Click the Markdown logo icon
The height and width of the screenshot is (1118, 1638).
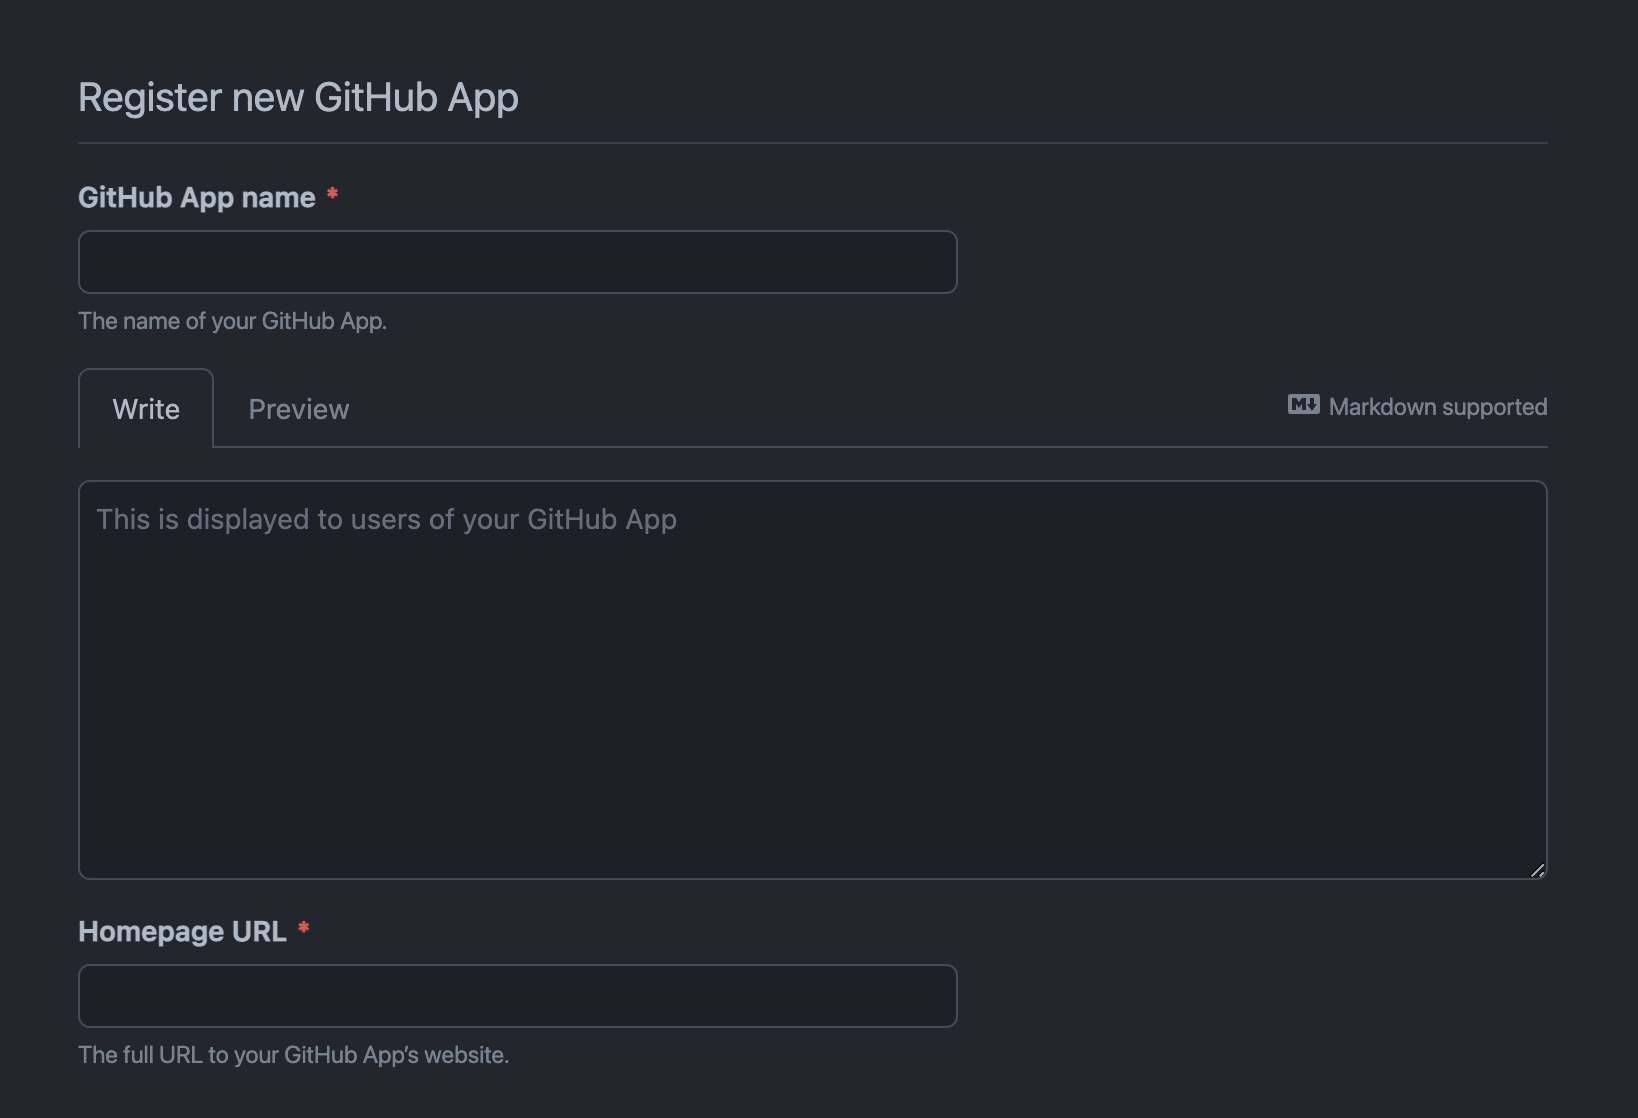[x=1303, y=405]
